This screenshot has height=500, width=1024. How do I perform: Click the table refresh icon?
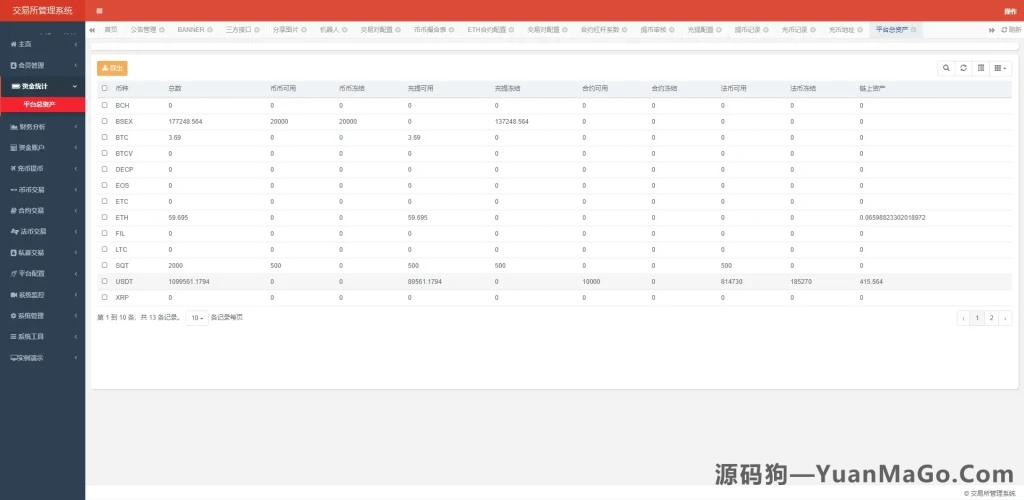click(963, 68)
